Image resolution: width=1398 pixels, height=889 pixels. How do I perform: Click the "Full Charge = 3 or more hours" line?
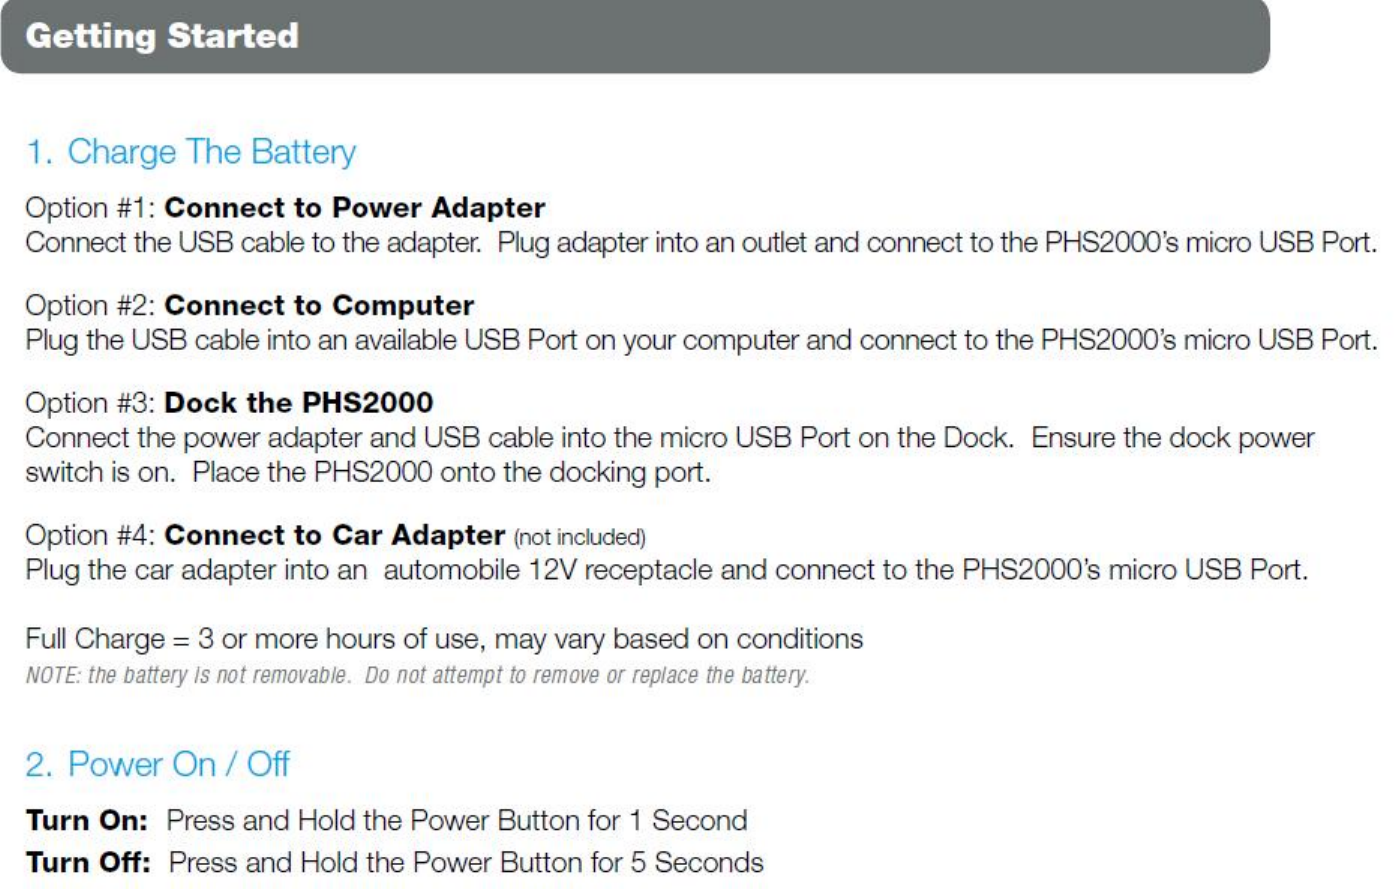444,639
